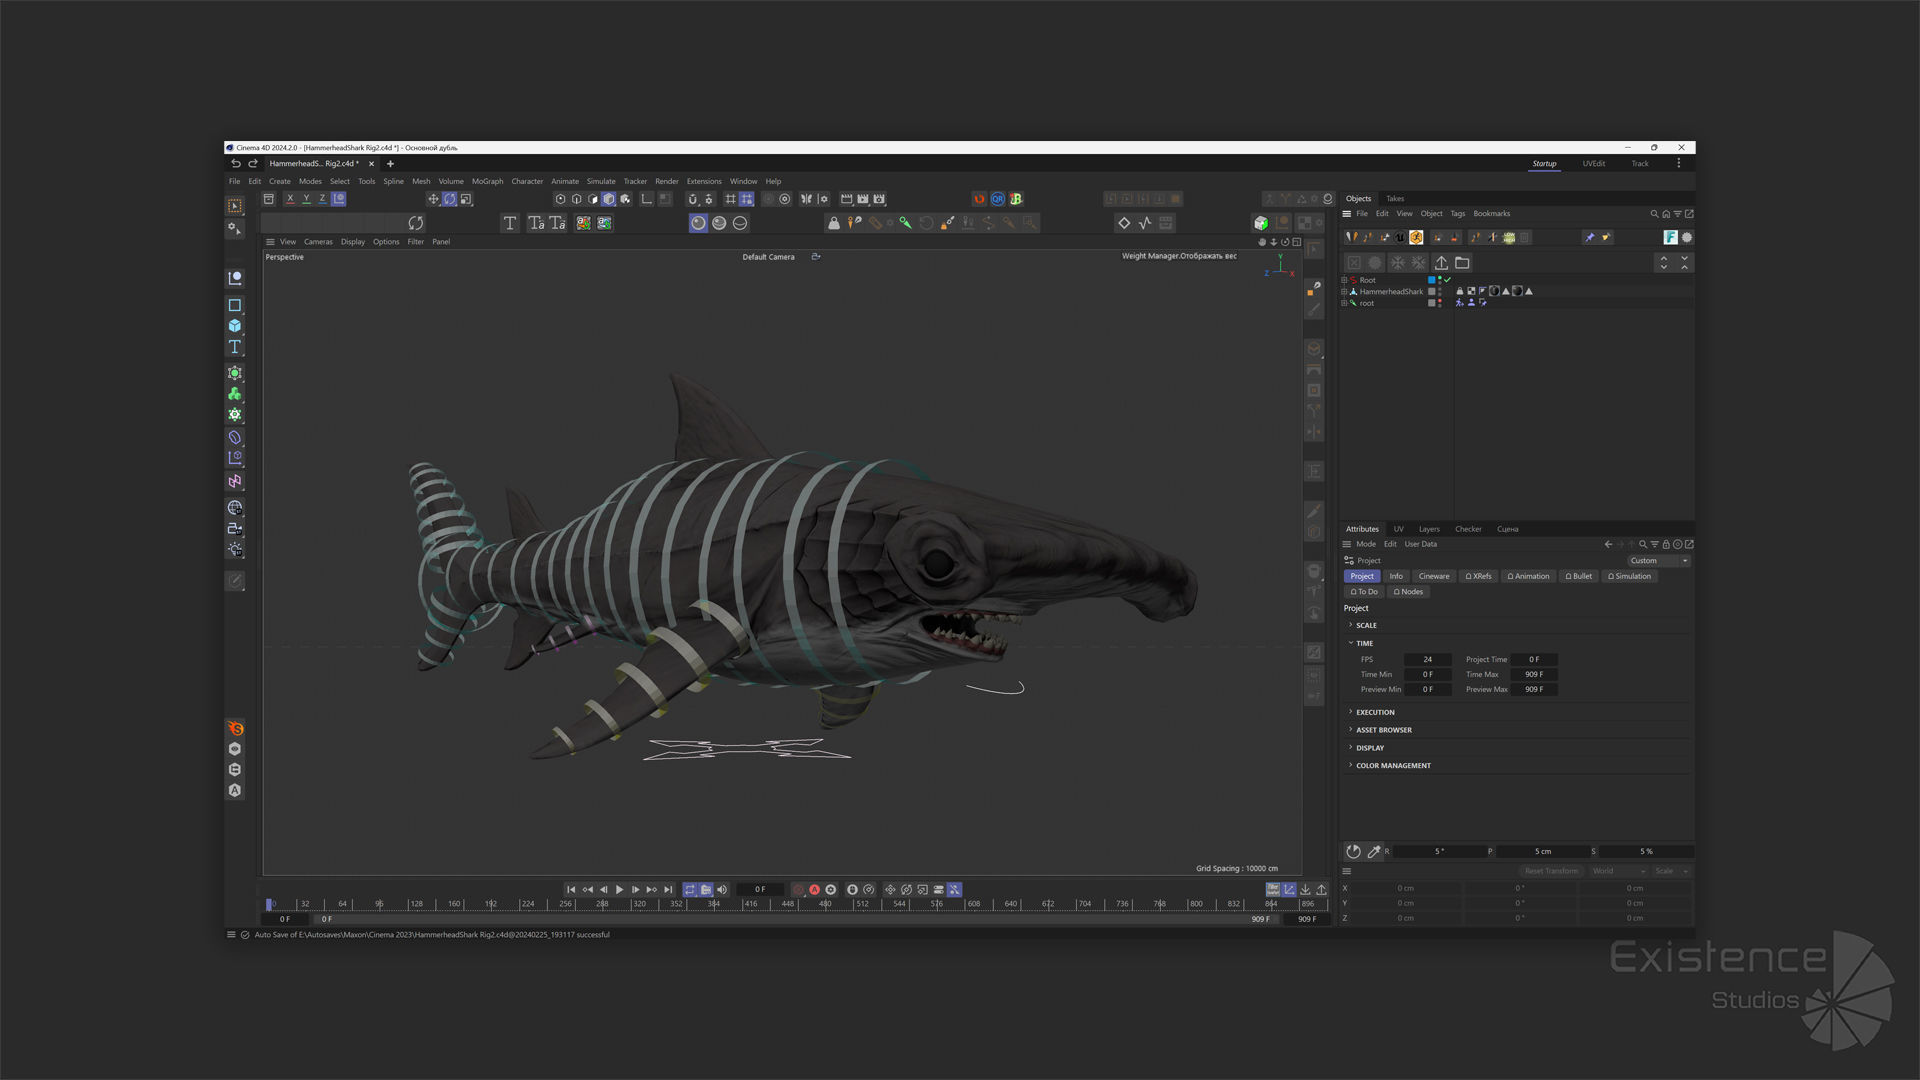Screen dimensions: 1920x1080
Task: Click the Autodesk F icon in Objects panel
Action: (x=1670, y=237)
